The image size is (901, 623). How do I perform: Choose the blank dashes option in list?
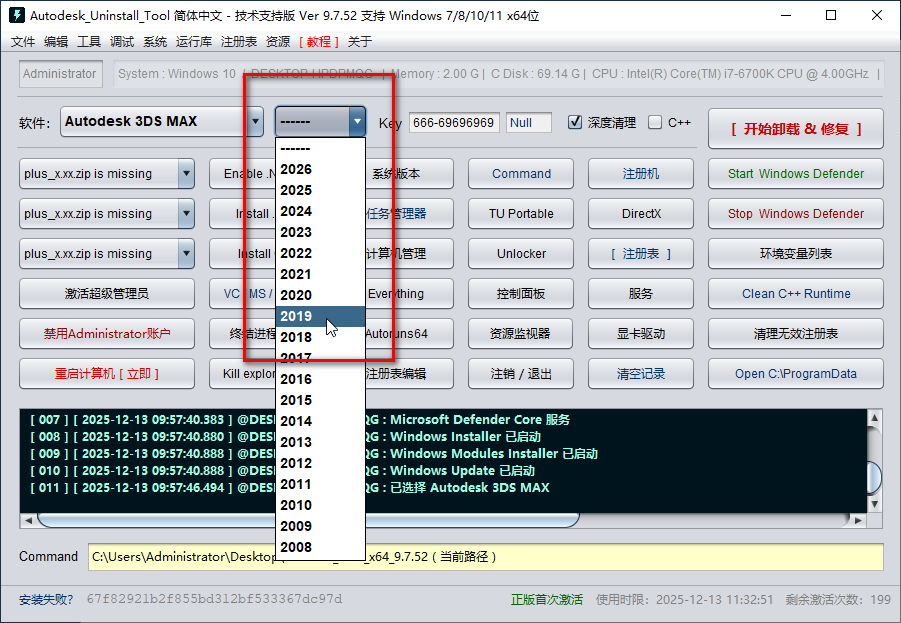pyautogui.click(x=320, y=148)
